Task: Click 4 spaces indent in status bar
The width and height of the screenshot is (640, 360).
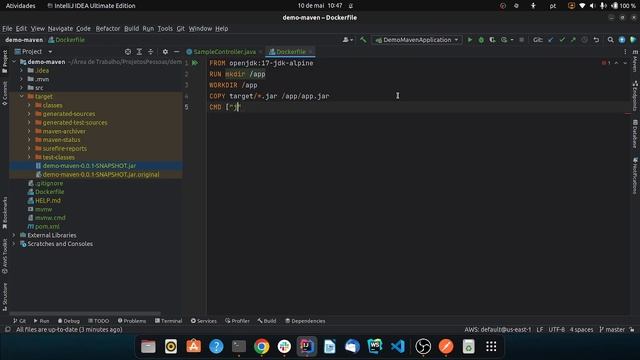Action: click(x=581, y=329)
